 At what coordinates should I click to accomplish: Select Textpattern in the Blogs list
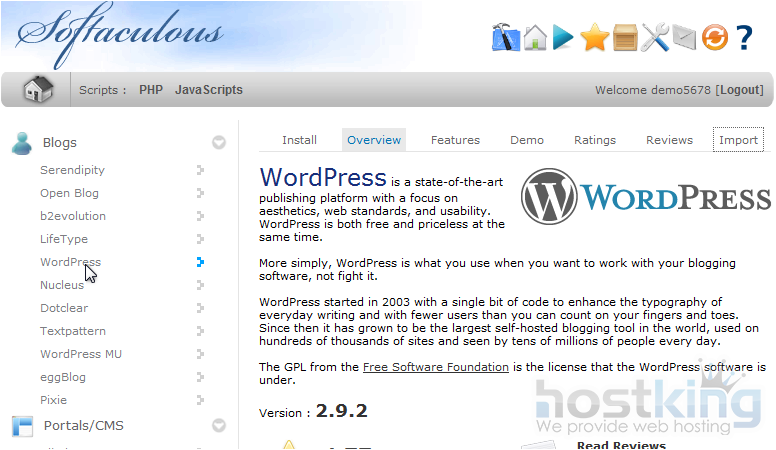click(x=72, y=331)
